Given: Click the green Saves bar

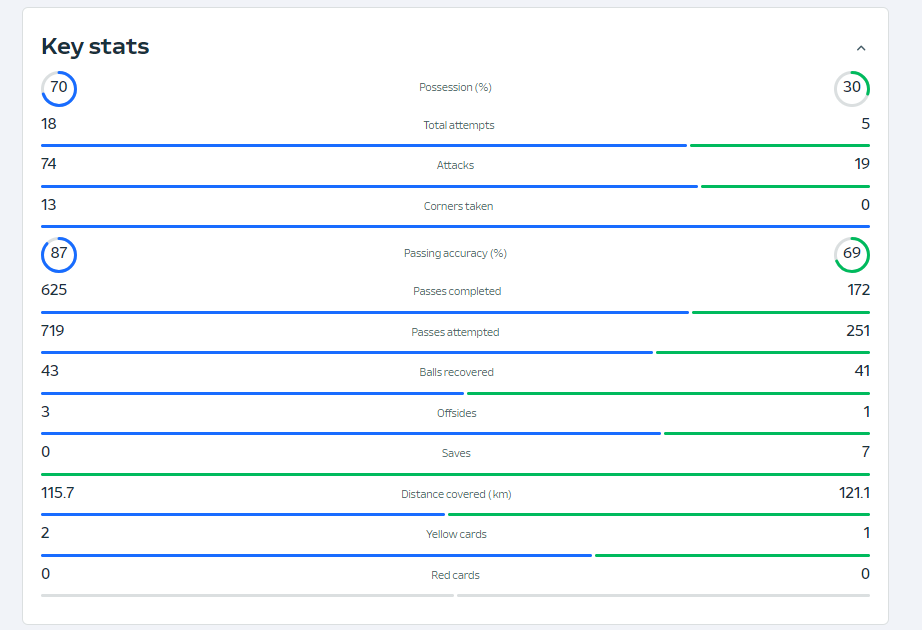Looking at the screenshot, I should (455, 474).
